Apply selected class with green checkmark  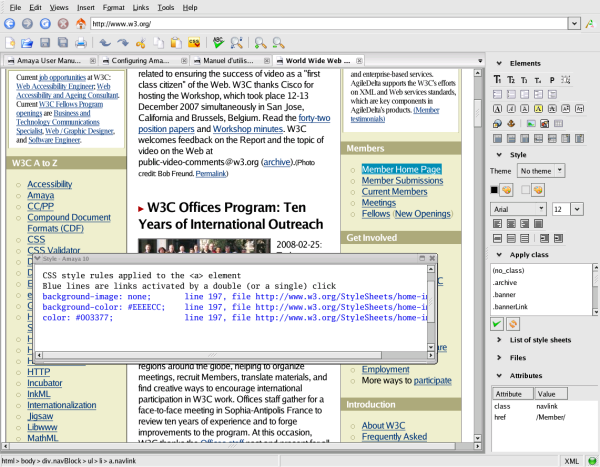point(496,324)
